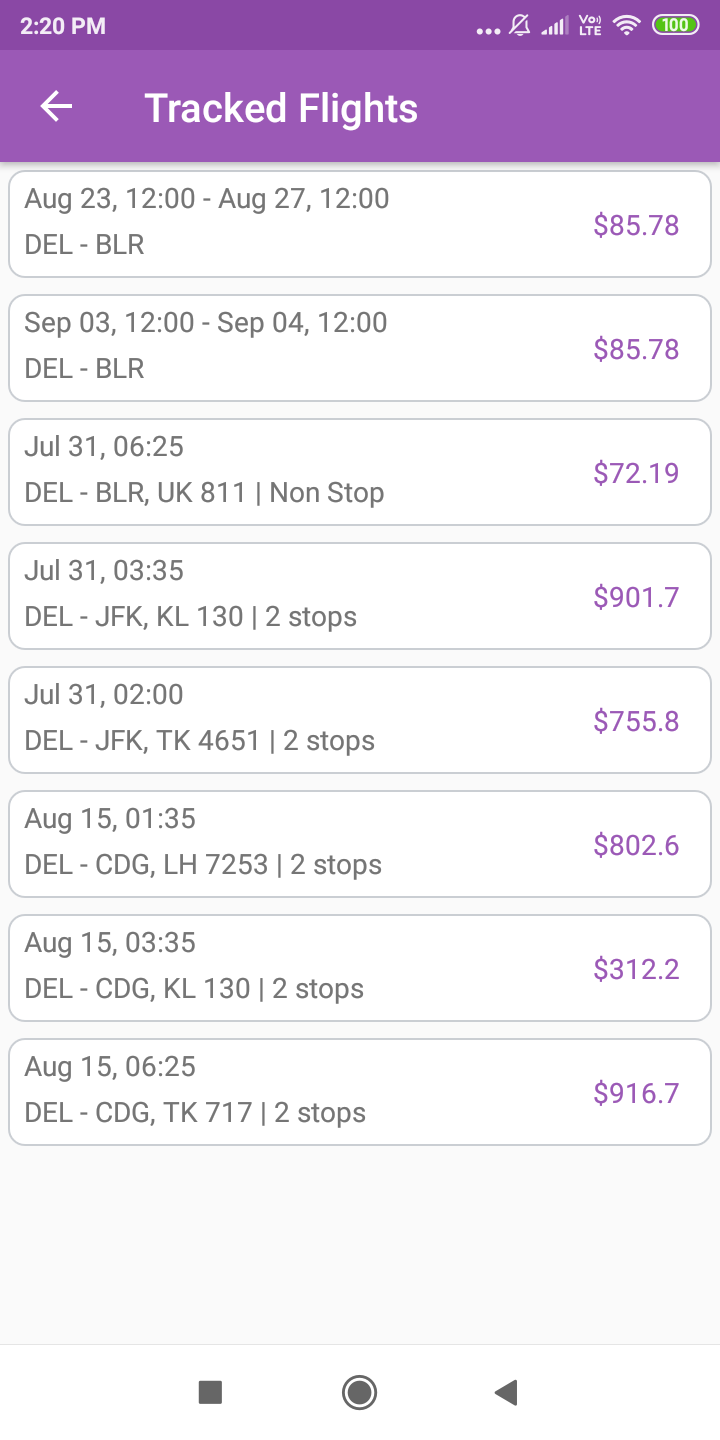Tap the Wi-Fi status icon
Screen dimensions: 720x1440
coord(627,26)
